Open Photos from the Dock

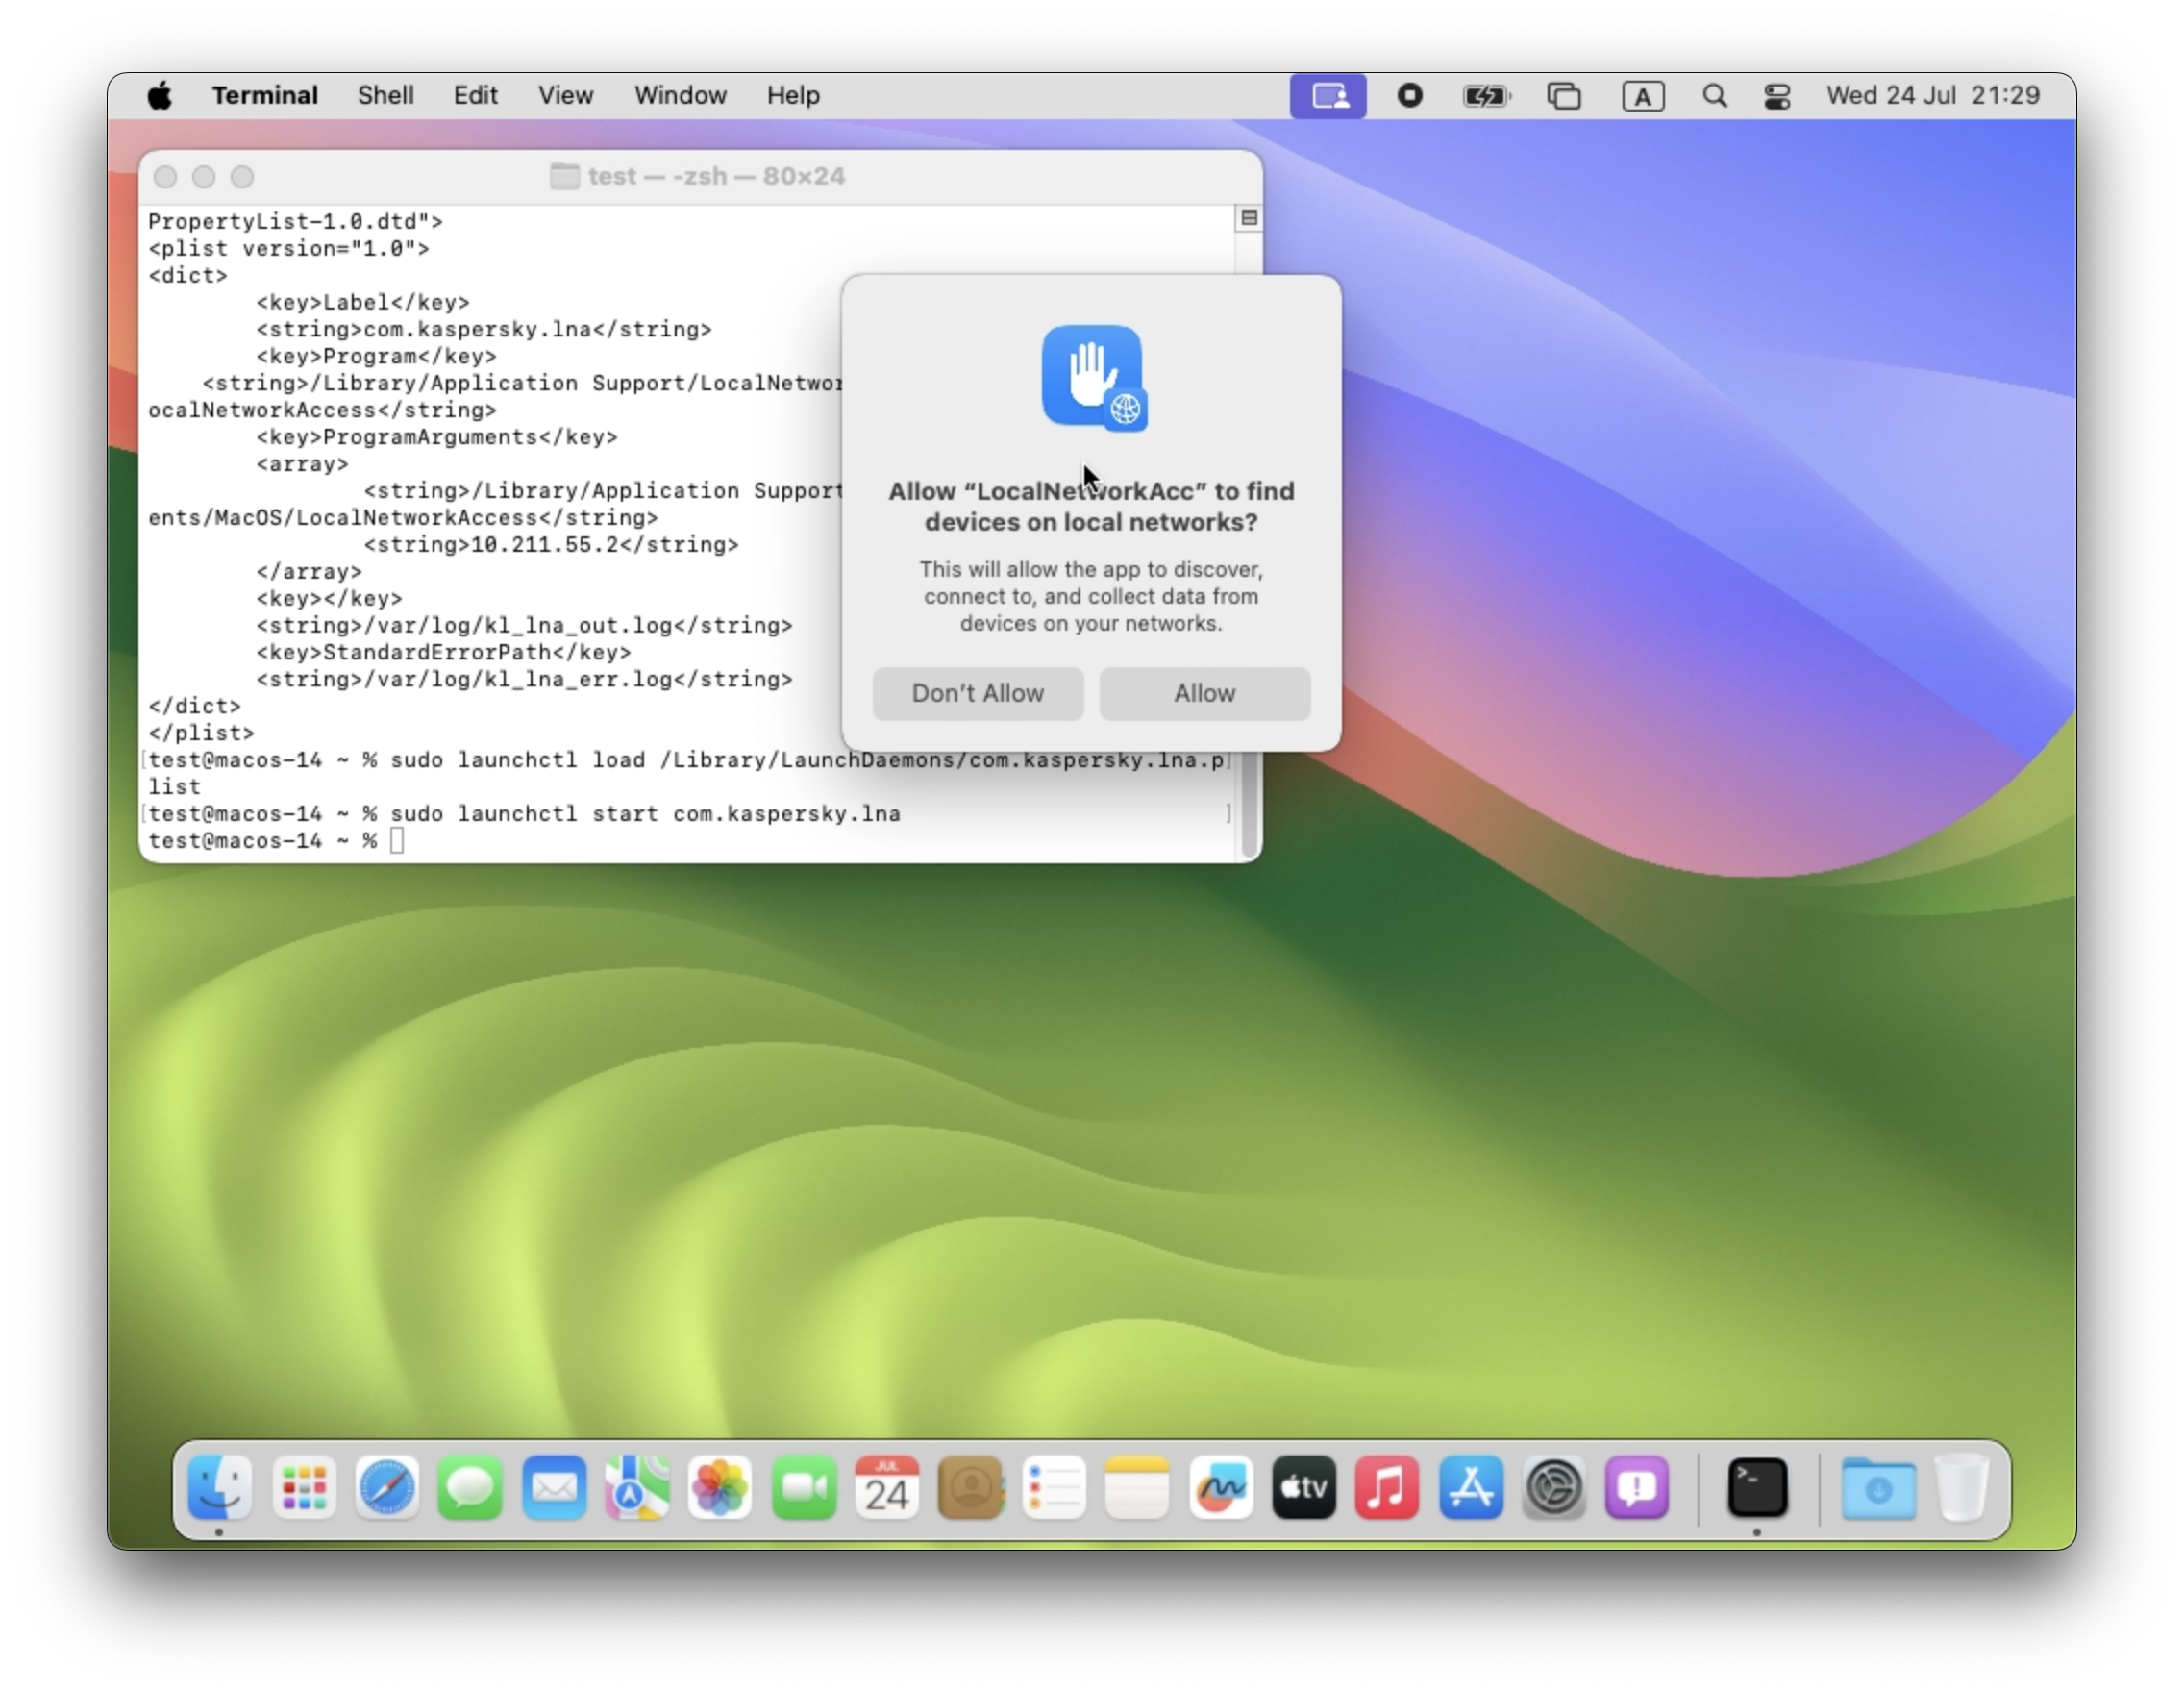(x=720, y=1487)
